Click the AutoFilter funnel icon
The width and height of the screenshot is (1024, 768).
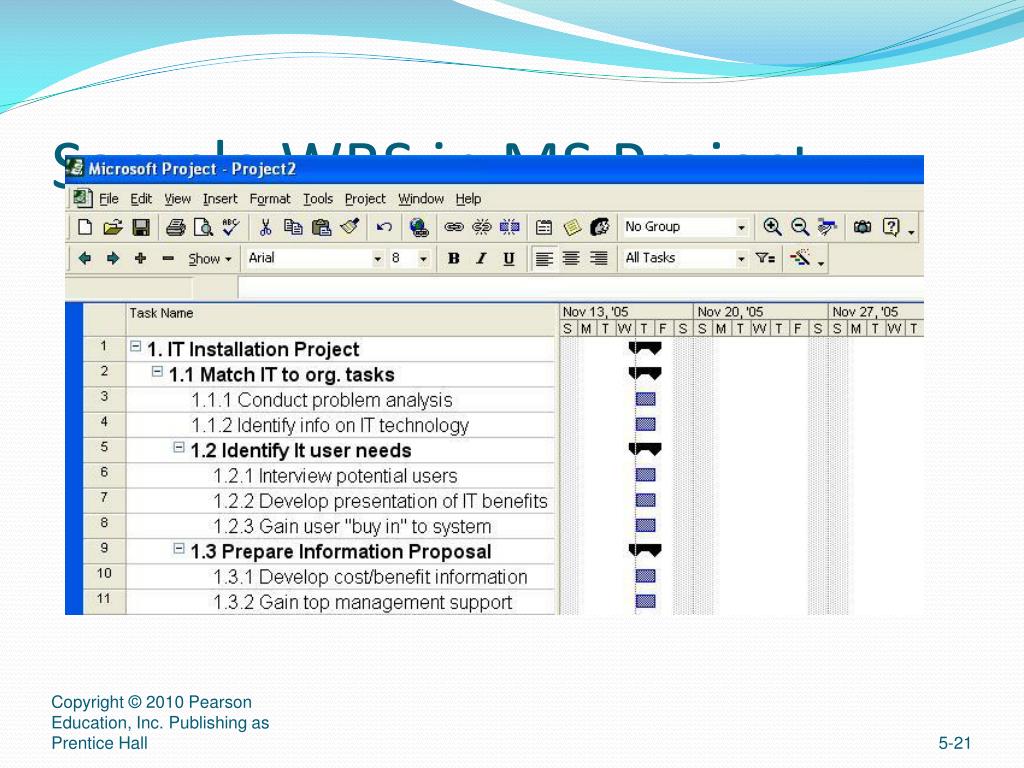point(765,258)
